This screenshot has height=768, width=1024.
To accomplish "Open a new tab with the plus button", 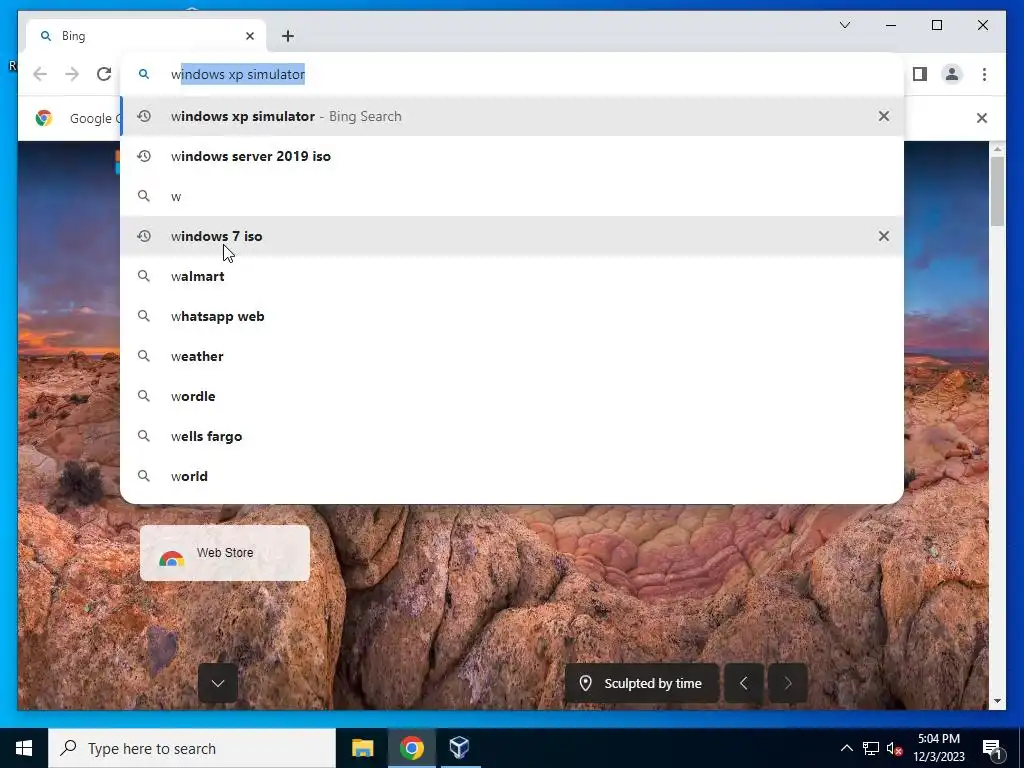I will tap(288, 36).
